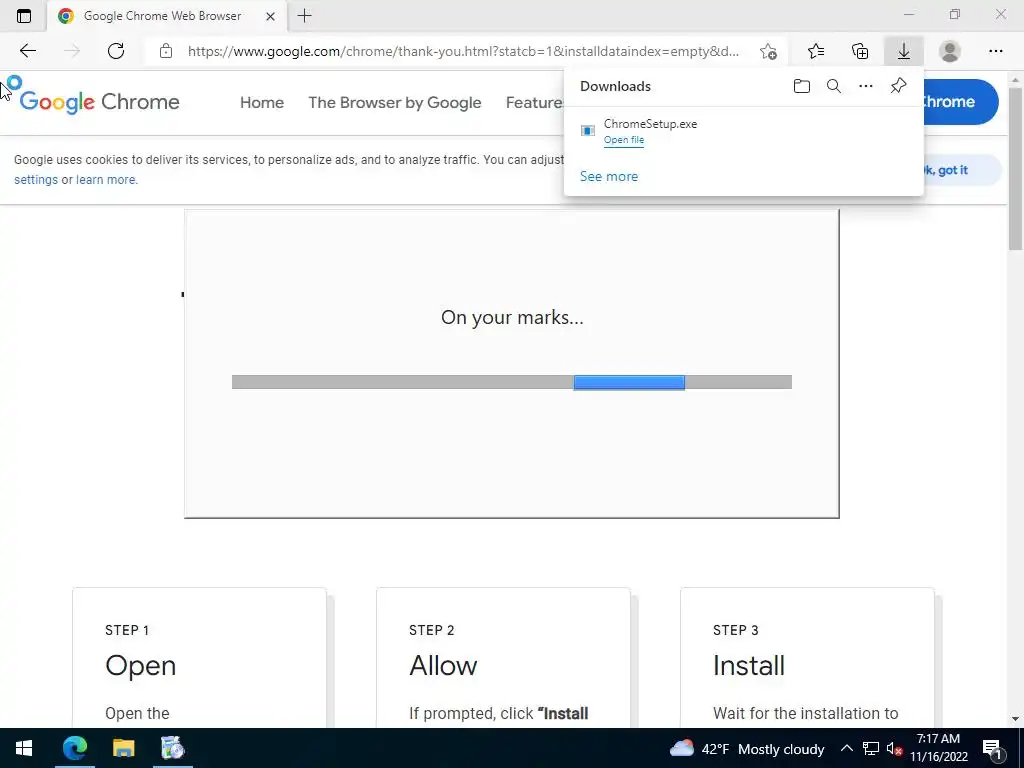Click the Step 3 Install card

[807, 658]
